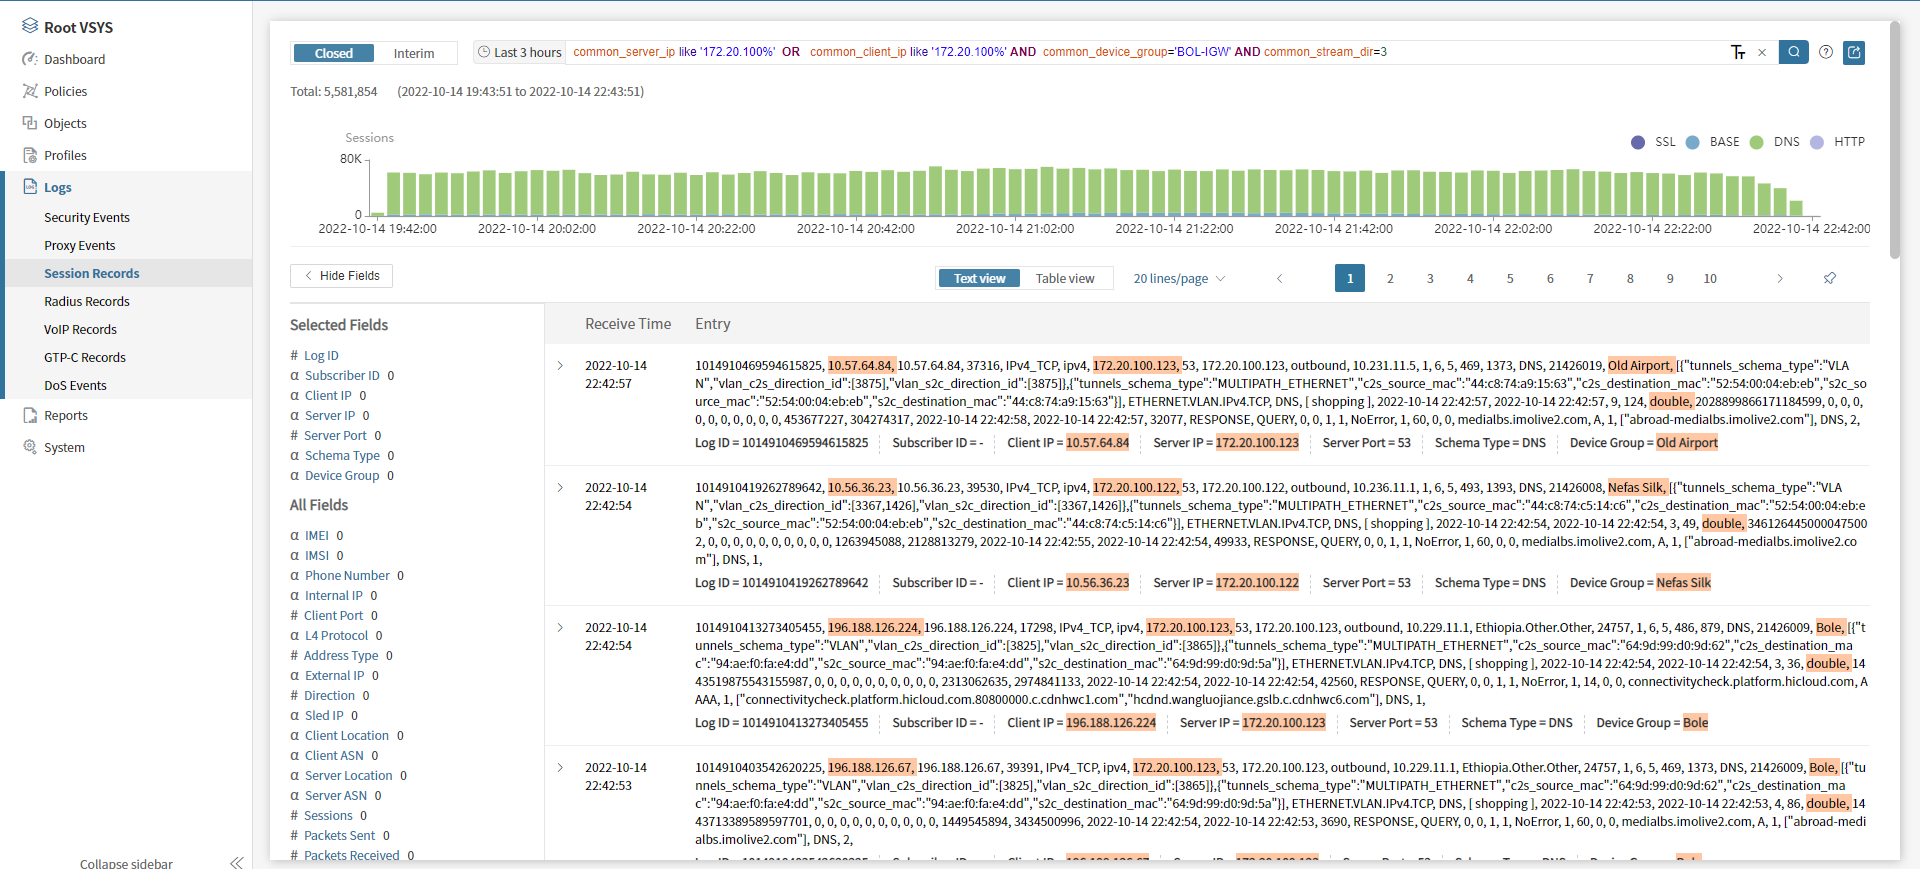Open Security Events in Logs menu
The height and width of the screenshot is (869, 1920).
tap(87, 218)
